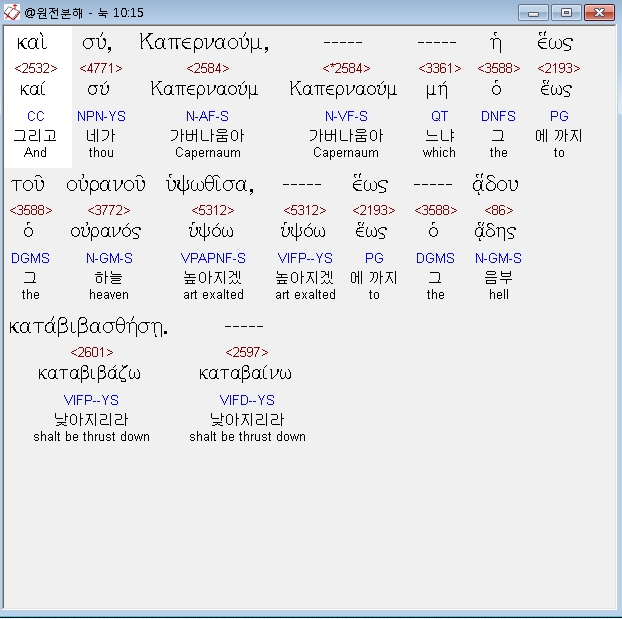
Task: Click Strong's number <2601>
Action: tap(92, 352)
